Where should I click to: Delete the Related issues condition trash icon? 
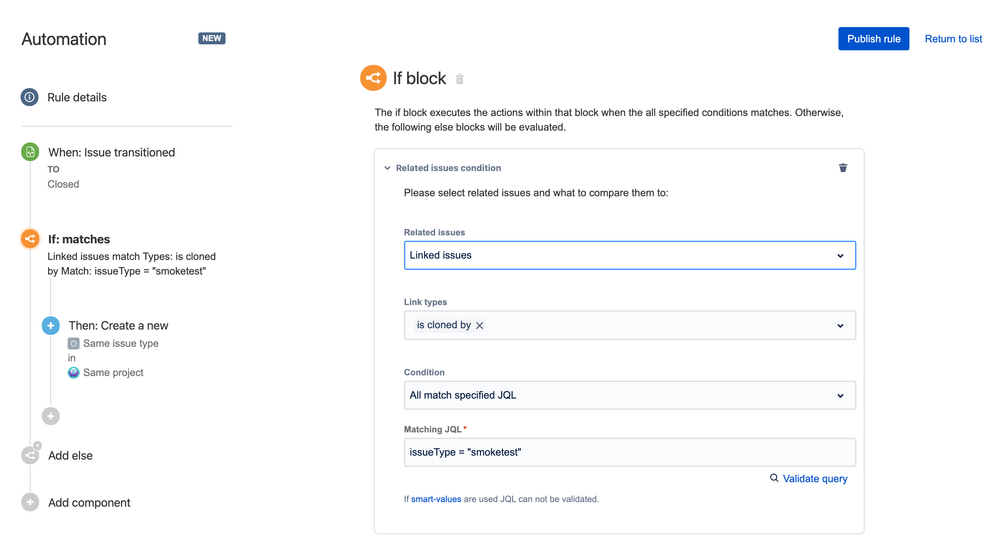point(843,168)
